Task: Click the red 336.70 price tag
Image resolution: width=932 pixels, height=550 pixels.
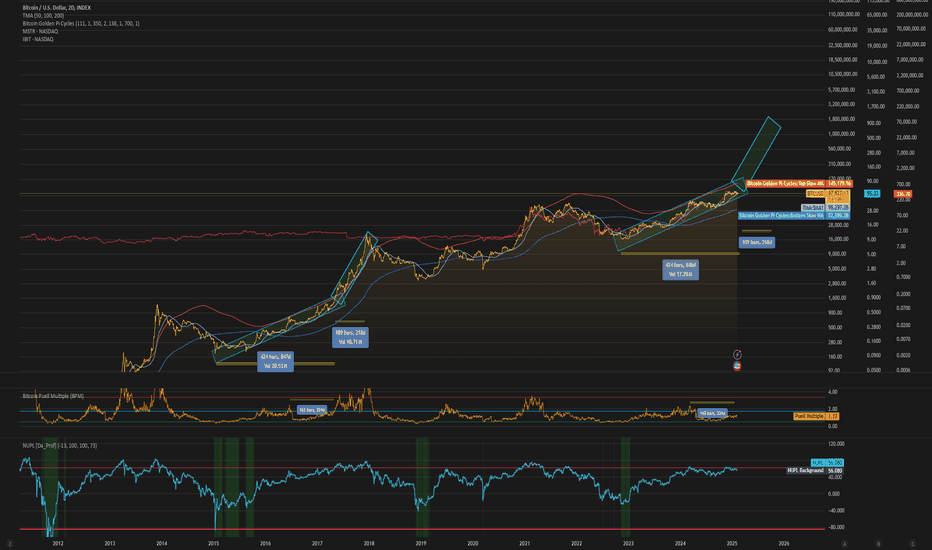Action: point(903,194)
